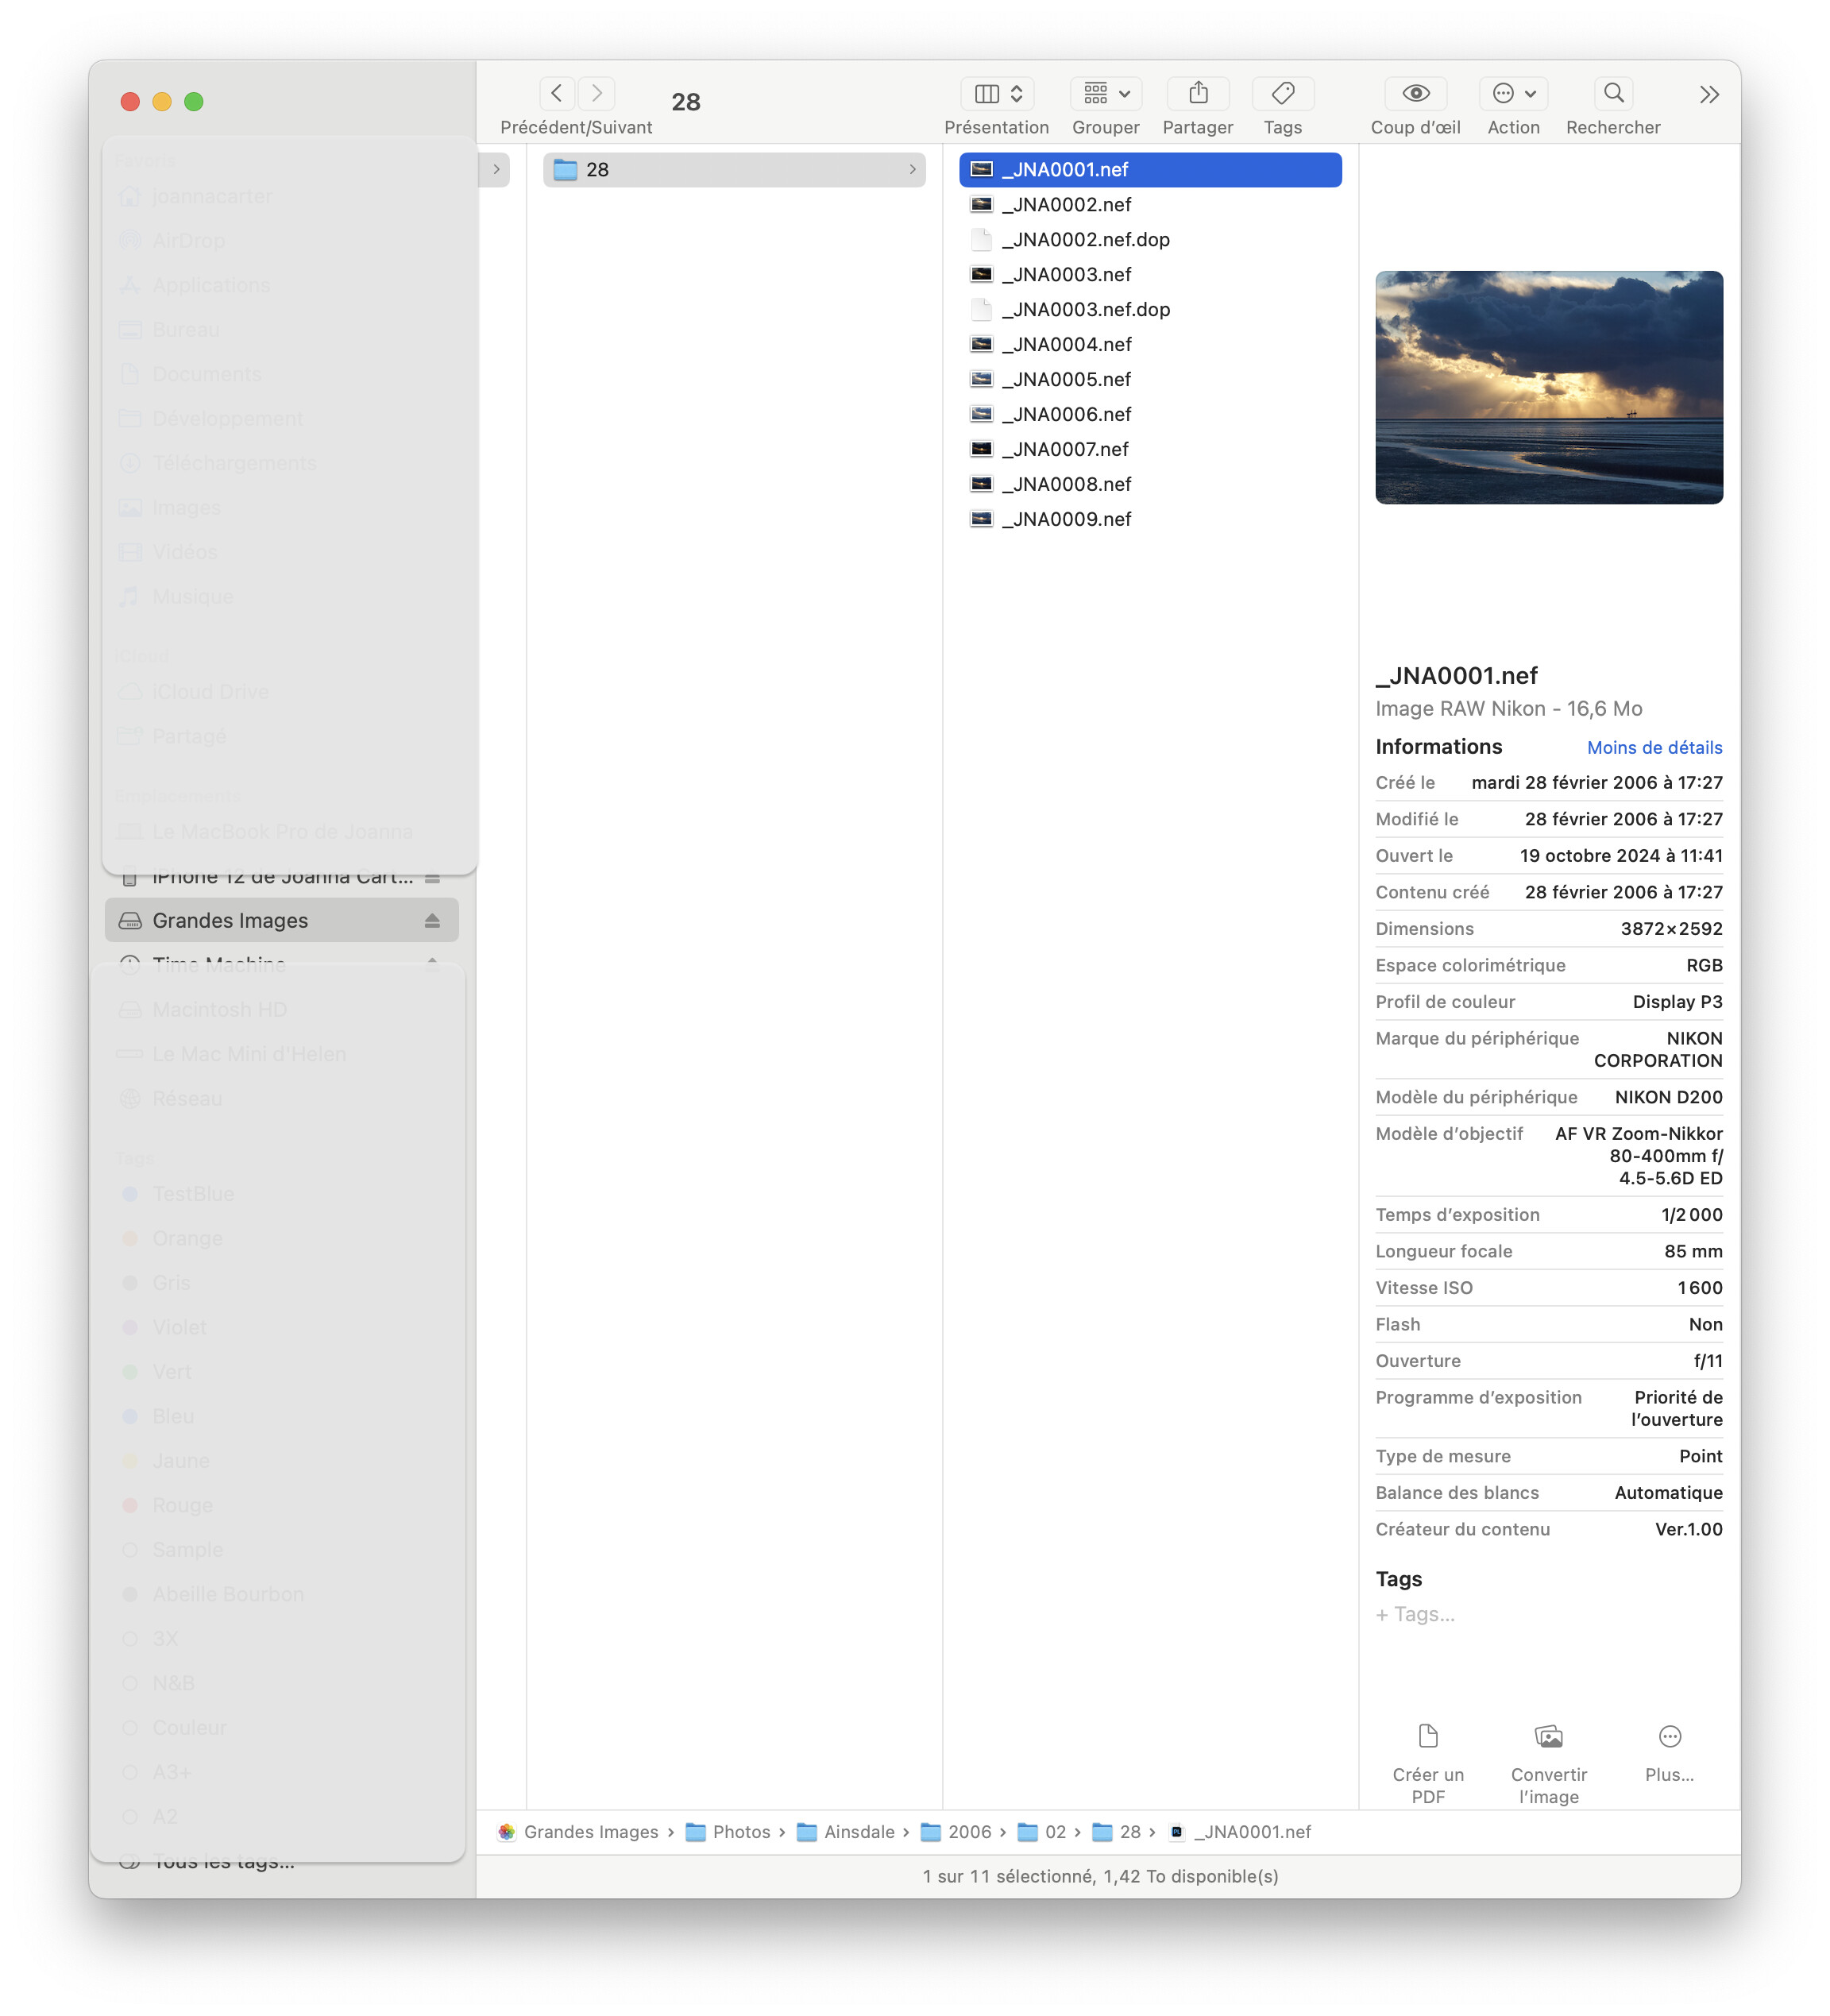This screenshot has height=2016, width=1830.
Task: Show more toolbar items chevron
Action: point(1709,94)
